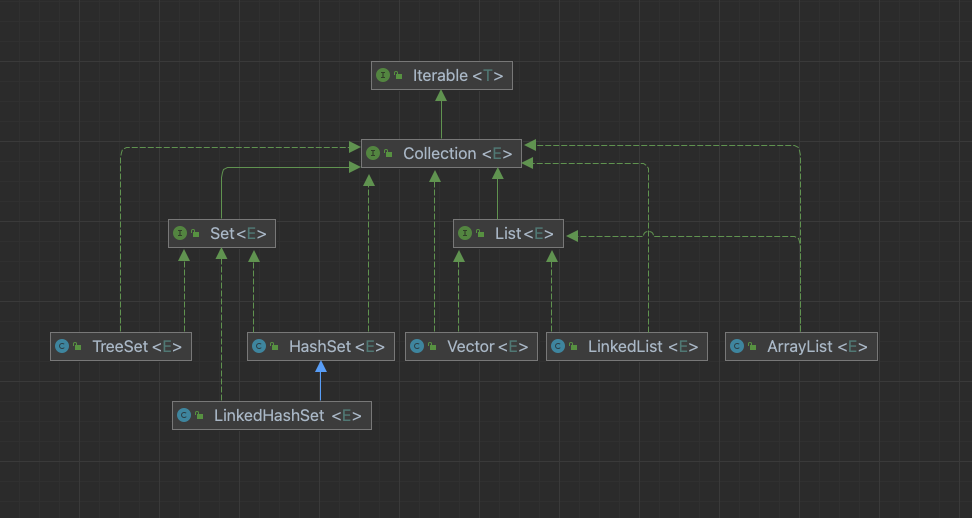Select the blue inheritance arrow into HashSet

coord(320,380)
